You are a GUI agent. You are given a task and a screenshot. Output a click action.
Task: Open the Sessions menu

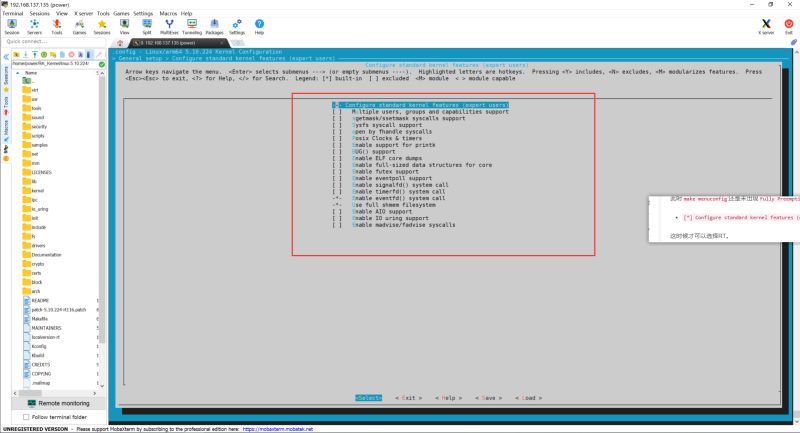coord(39,13)
